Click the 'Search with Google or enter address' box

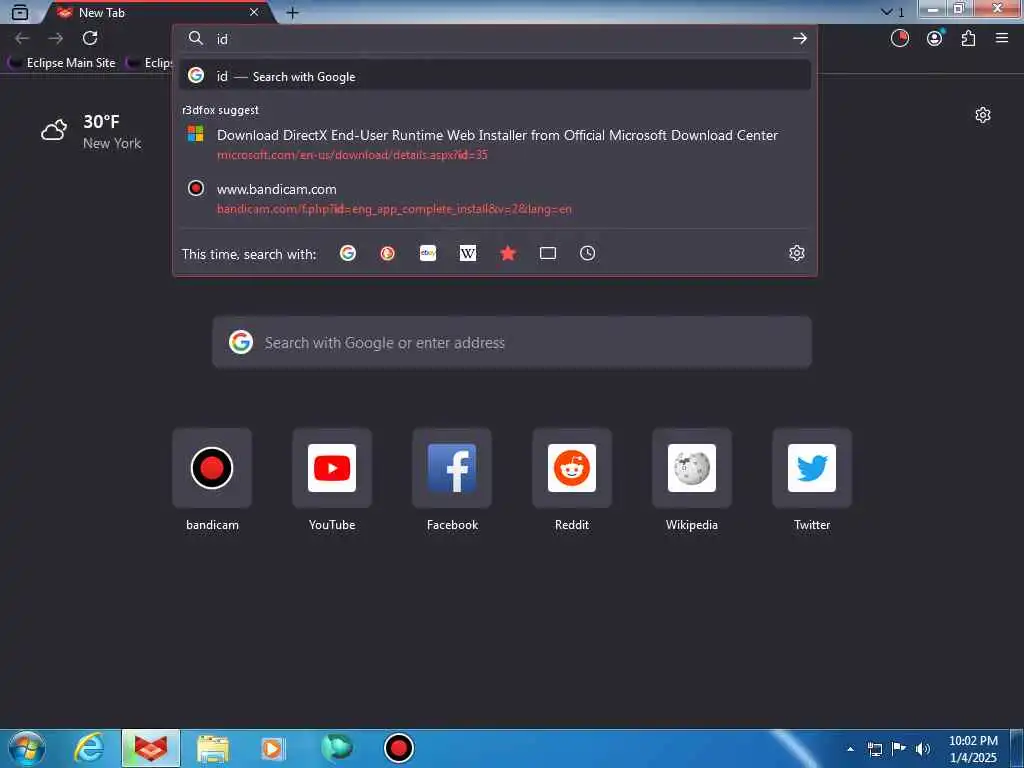tap(512, 342)
